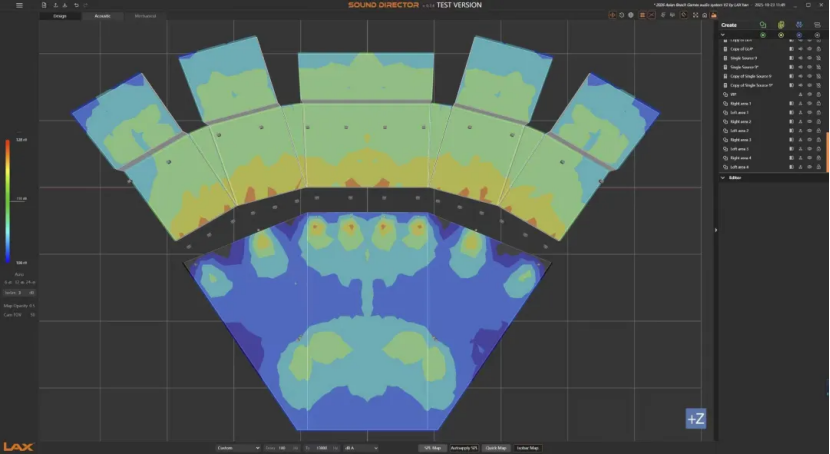Select the Copy of GLP row

(x=772, y=49)
